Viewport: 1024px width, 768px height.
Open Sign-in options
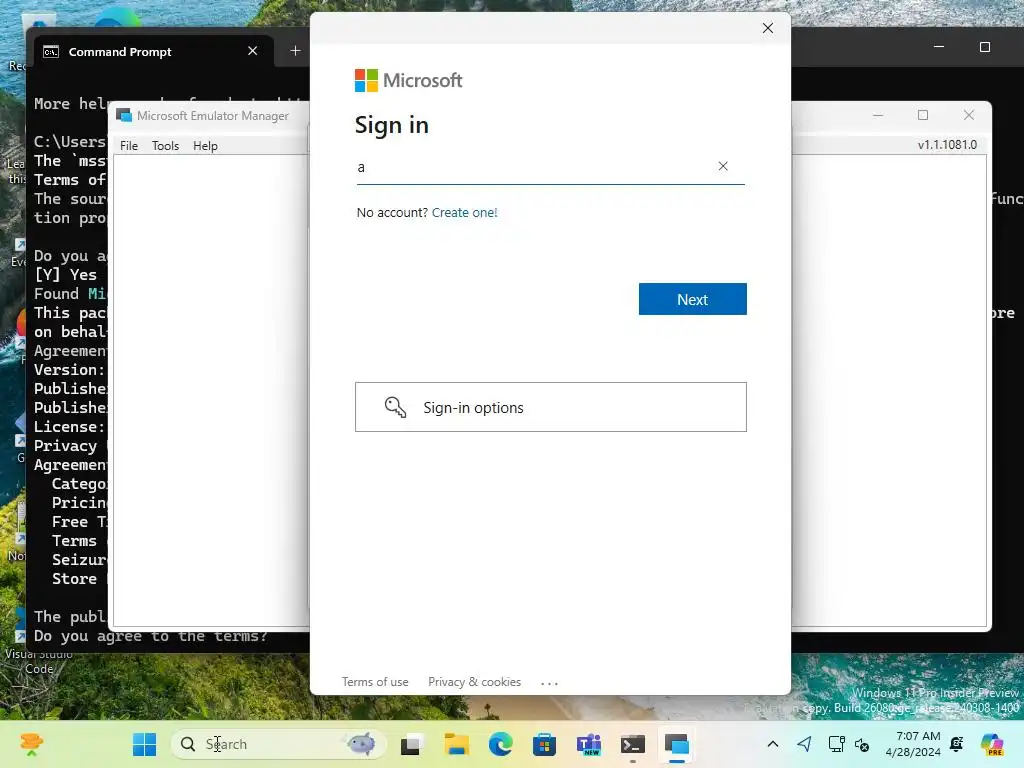coord(551,407)
